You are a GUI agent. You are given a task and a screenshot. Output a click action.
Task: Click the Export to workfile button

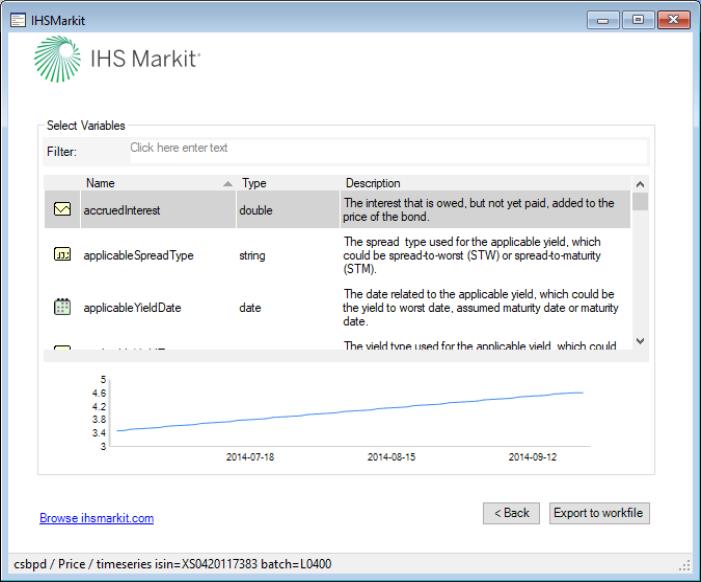click(x=598, y=513)
